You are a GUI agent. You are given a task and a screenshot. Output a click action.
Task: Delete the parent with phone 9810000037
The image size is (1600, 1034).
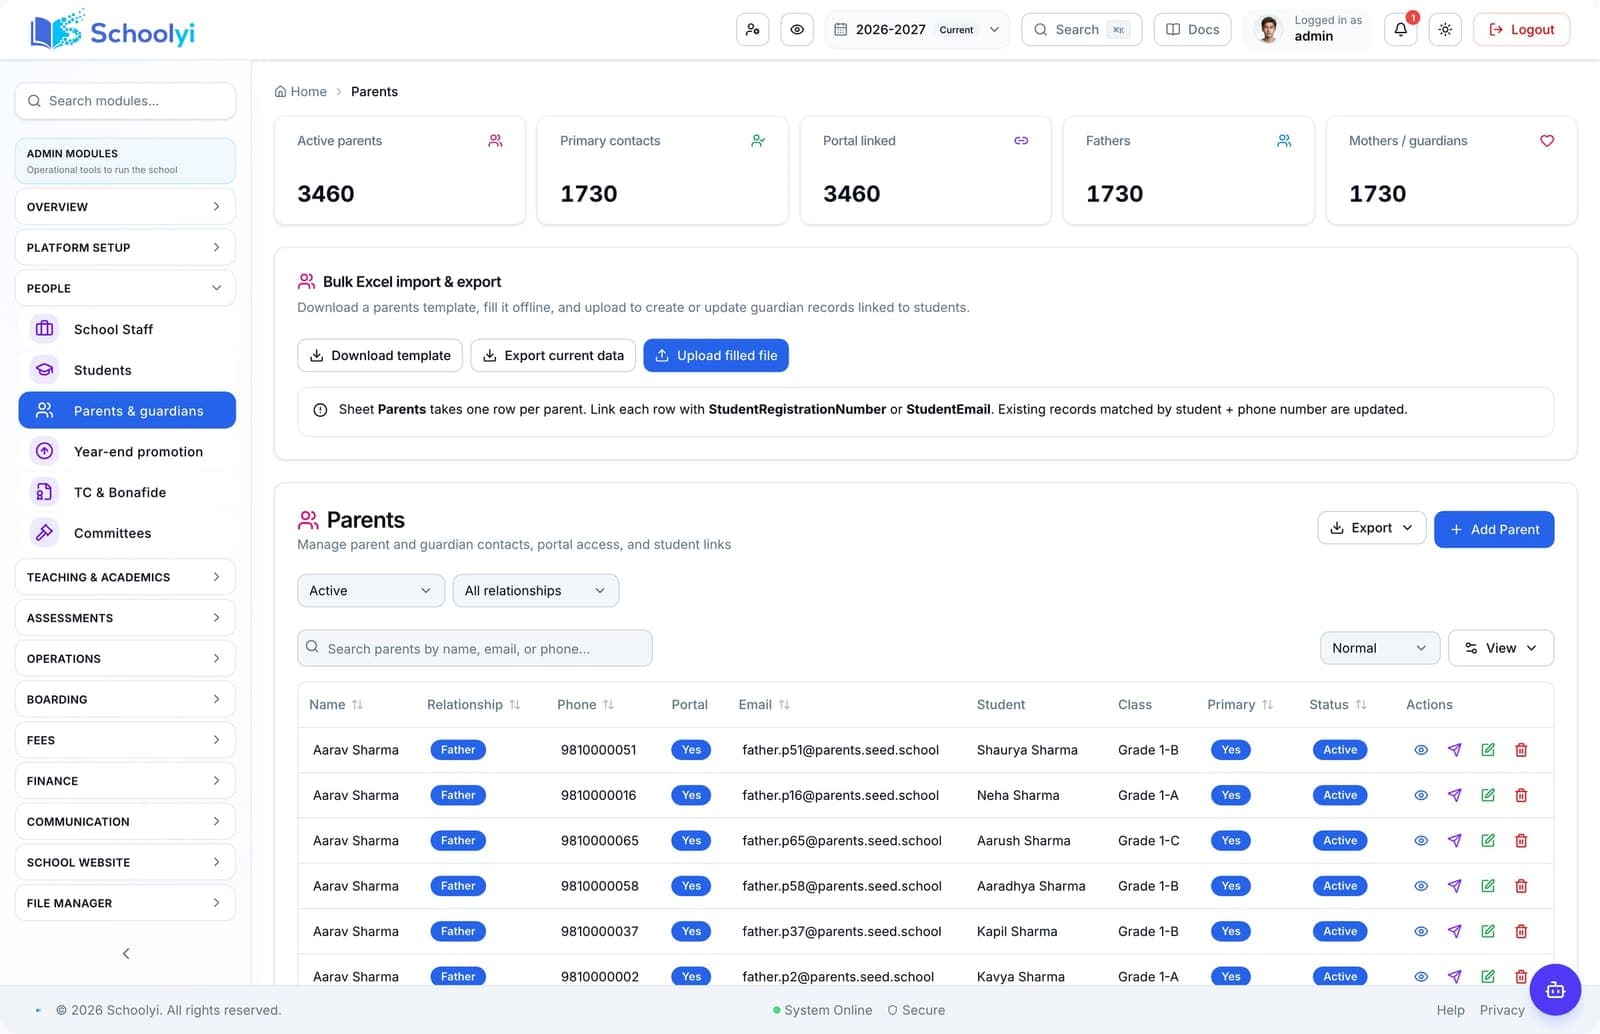point(1521,931)
